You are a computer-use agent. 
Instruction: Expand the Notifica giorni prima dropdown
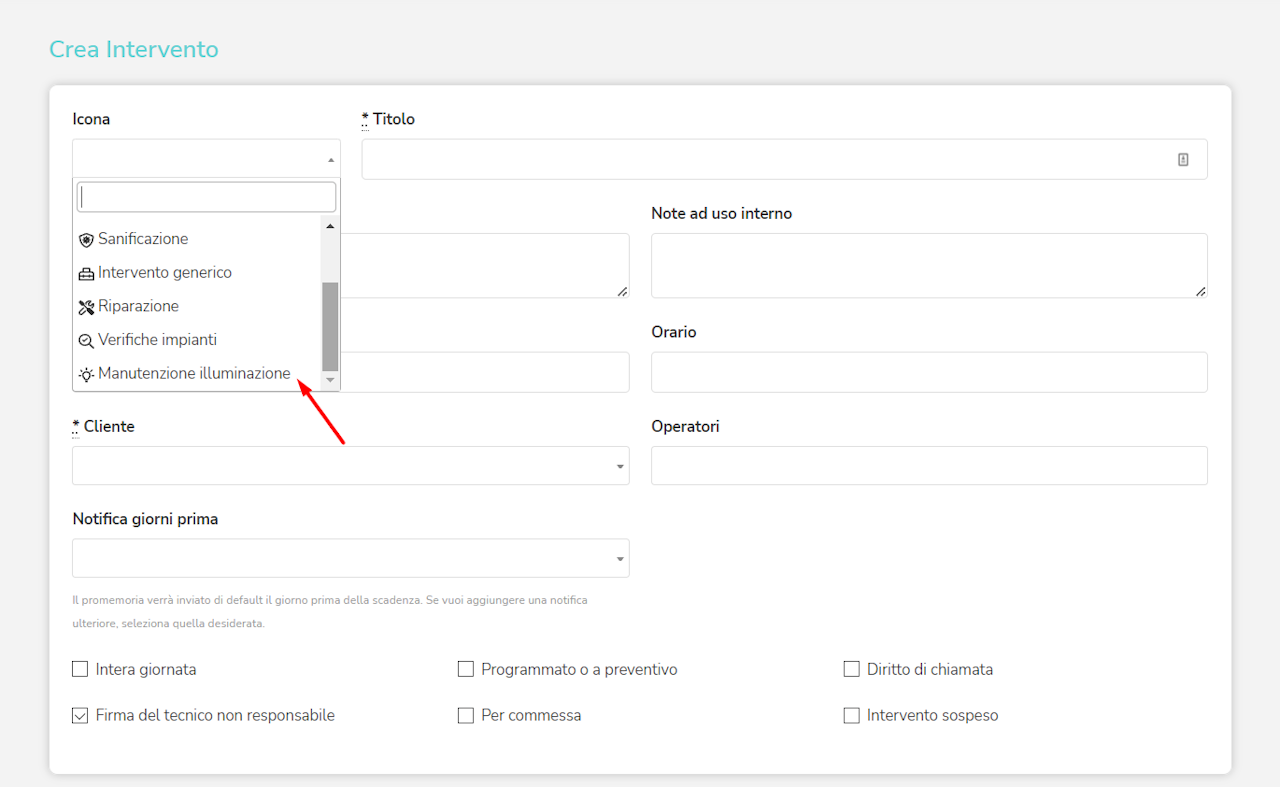click(350, 558)
